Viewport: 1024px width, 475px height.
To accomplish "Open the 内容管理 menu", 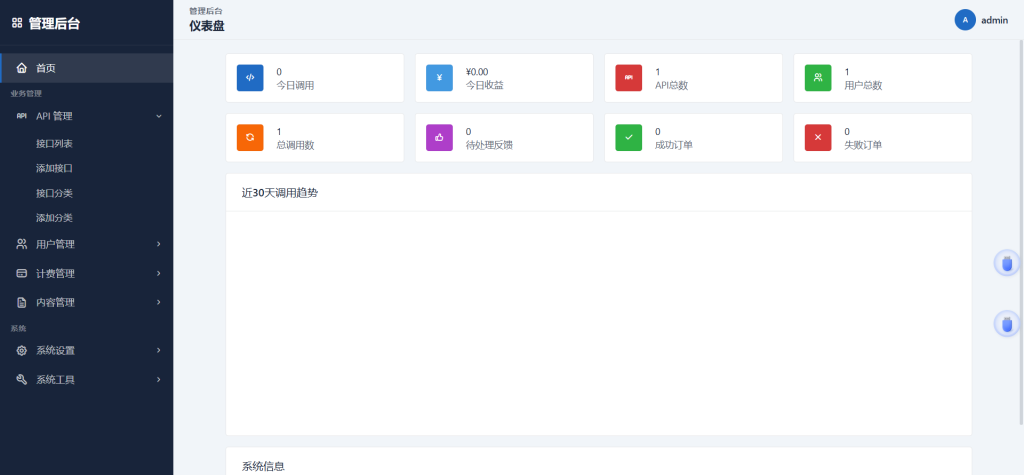I will coord(87,303).
